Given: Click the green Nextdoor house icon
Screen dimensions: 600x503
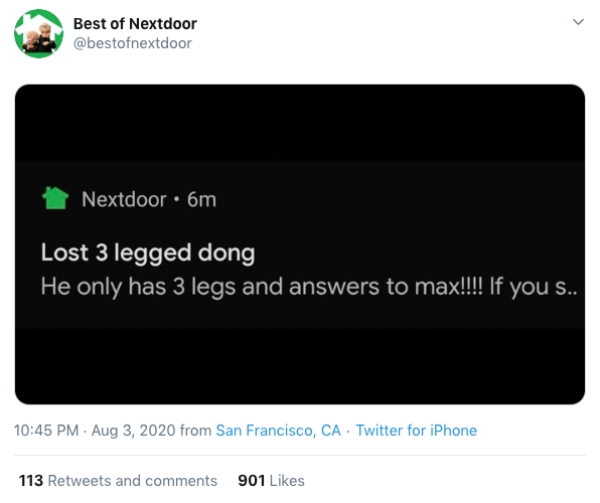Looking at the screenshot, I should (x=54, y=198).
